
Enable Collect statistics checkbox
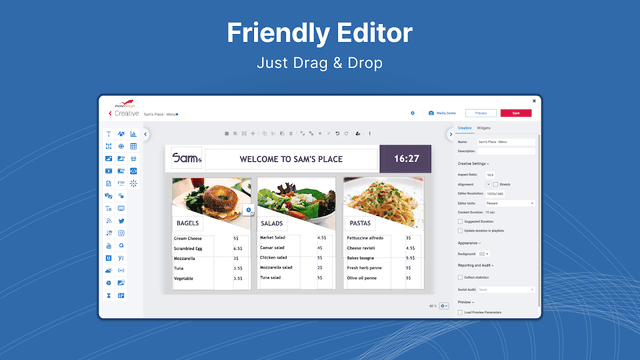click(x=460, y=278)
